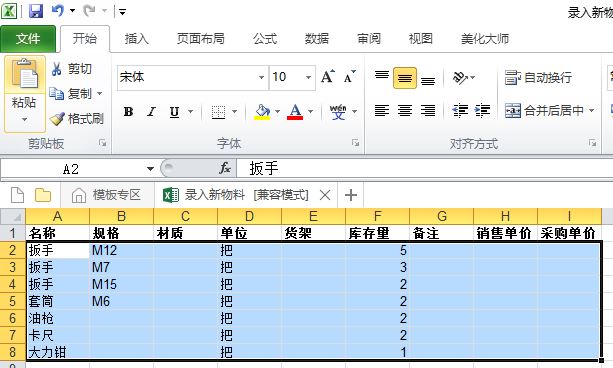Toggle middle vertical alignment button

[405, 78]
